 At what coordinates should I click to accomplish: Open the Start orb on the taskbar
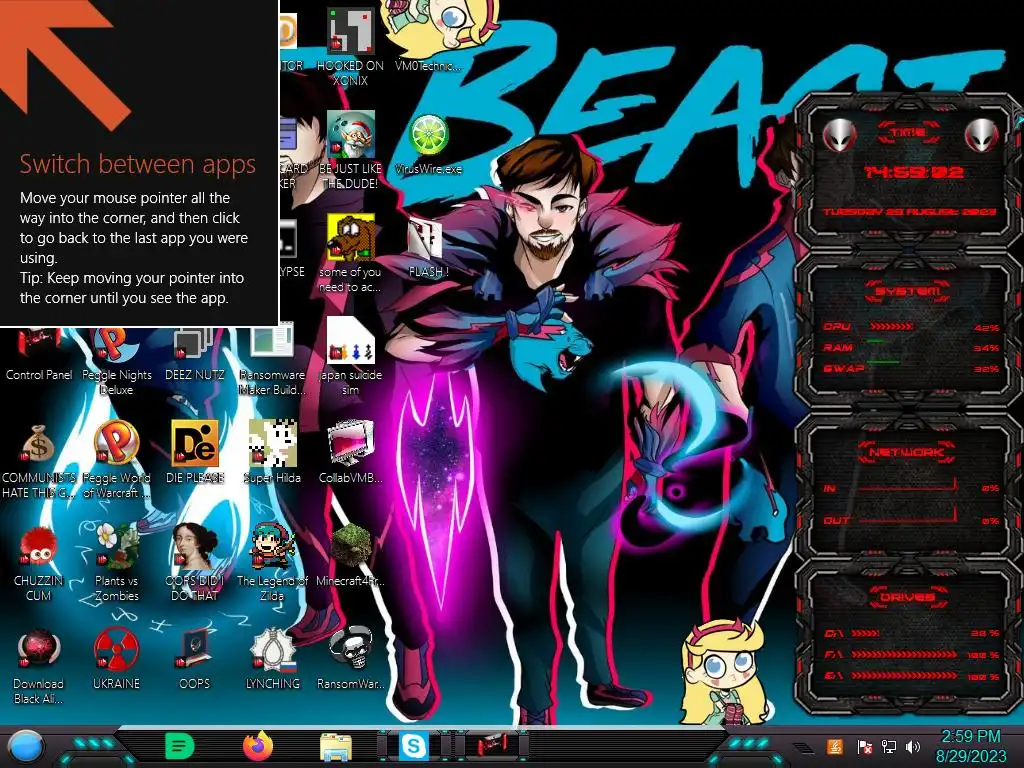pos(26,746)
